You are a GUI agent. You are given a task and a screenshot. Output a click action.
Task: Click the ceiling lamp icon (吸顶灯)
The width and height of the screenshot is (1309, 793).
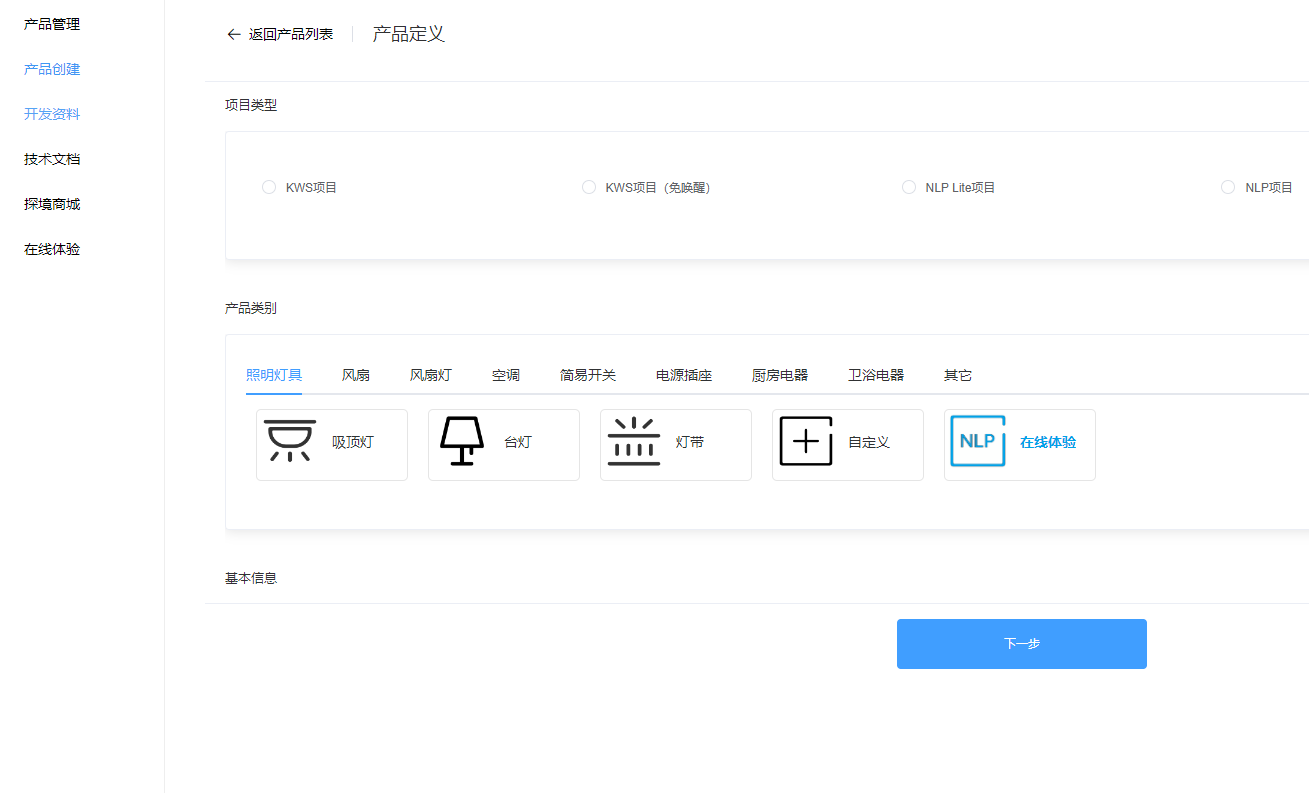pyautogui.click(x=290, y=441)
